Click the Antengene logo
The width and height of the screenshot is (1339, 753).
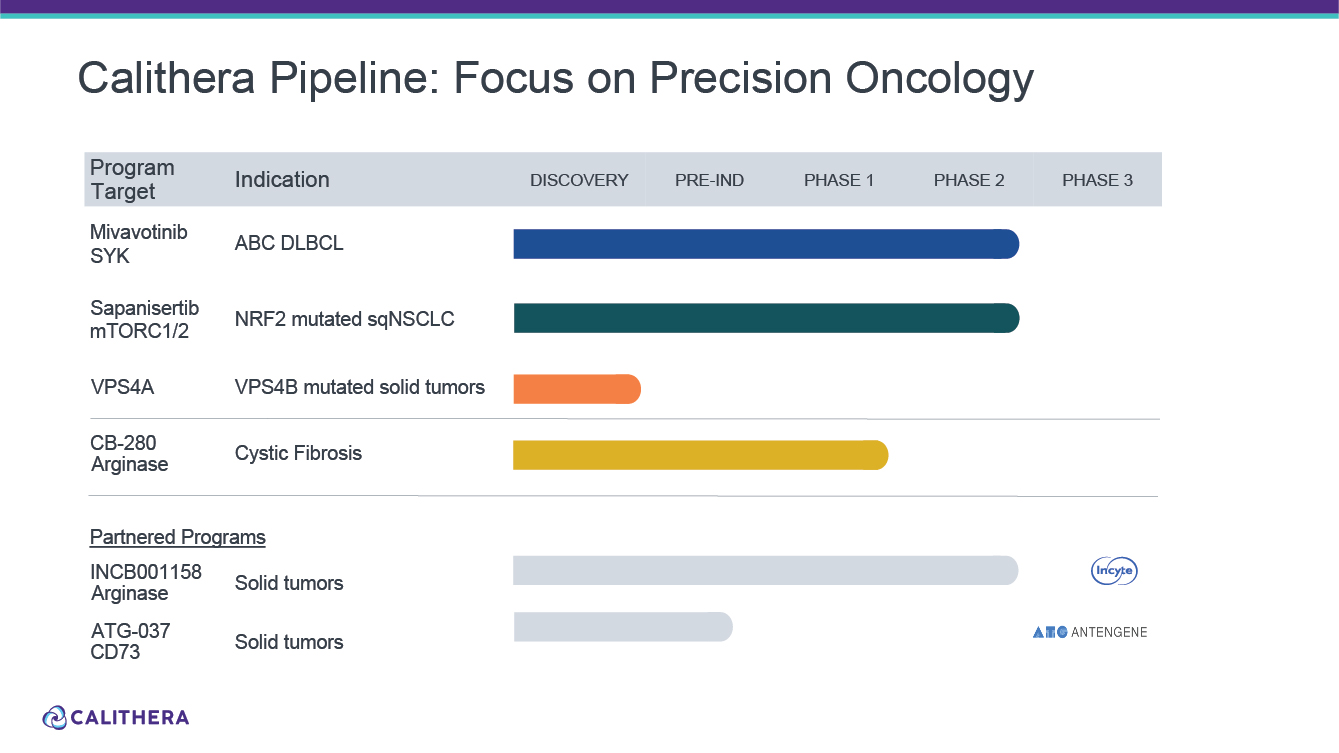click(x=1090, y=632)
